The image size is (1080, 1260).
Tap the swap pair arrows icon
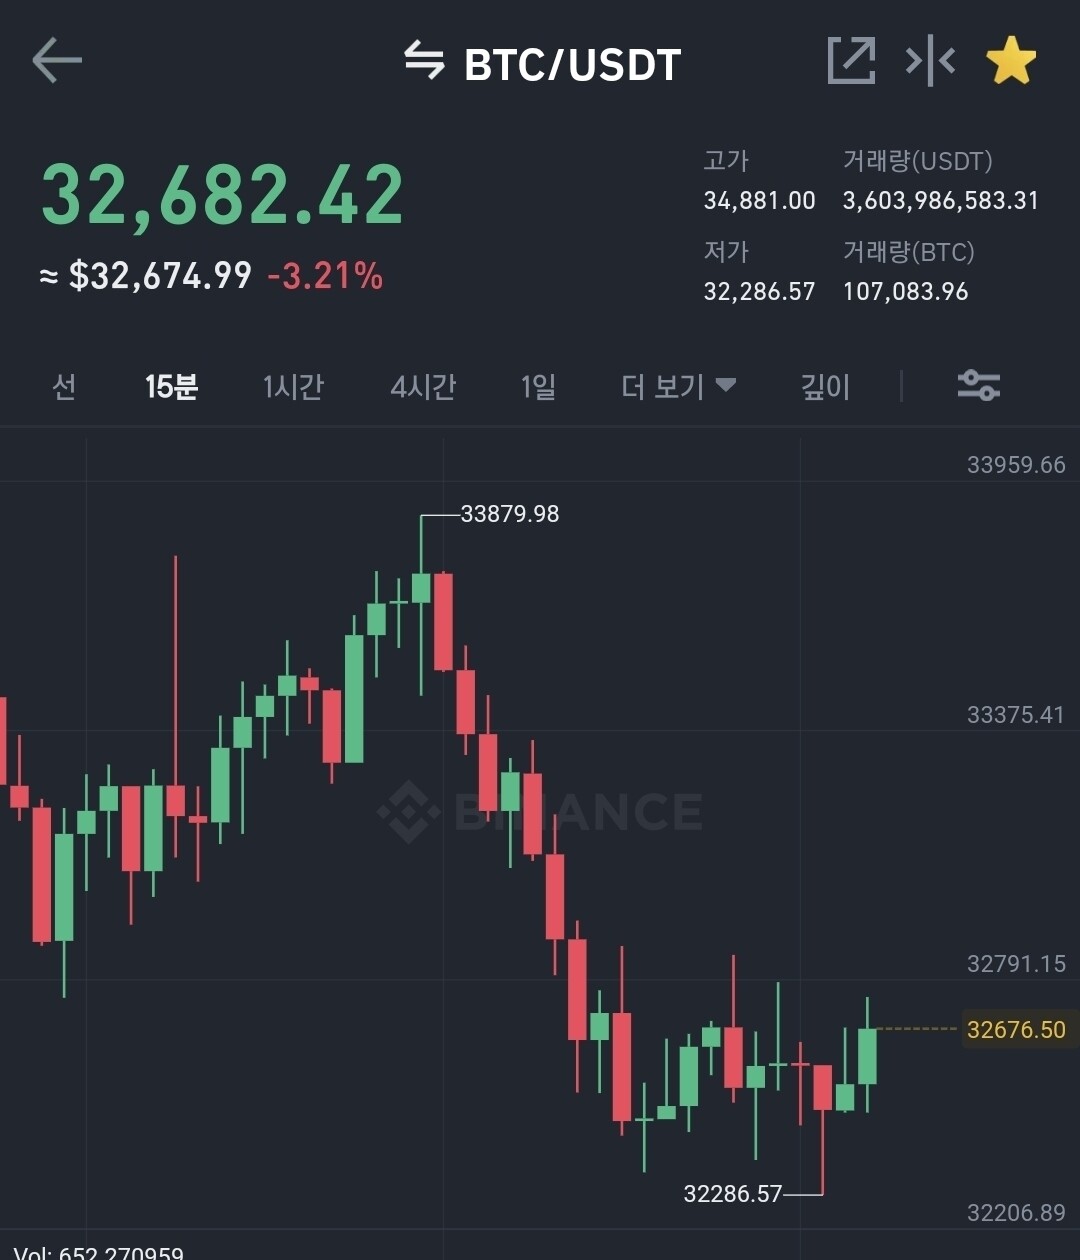(424, 61)
